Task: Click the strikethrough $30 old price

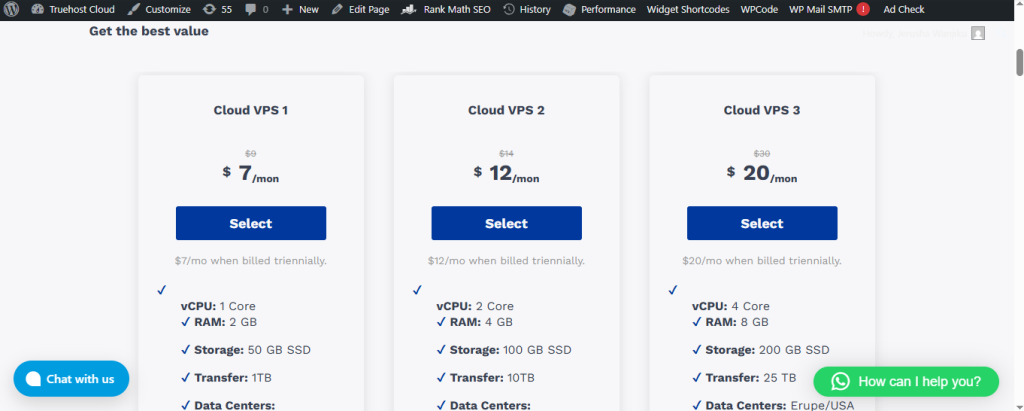Action: [762, 154]
